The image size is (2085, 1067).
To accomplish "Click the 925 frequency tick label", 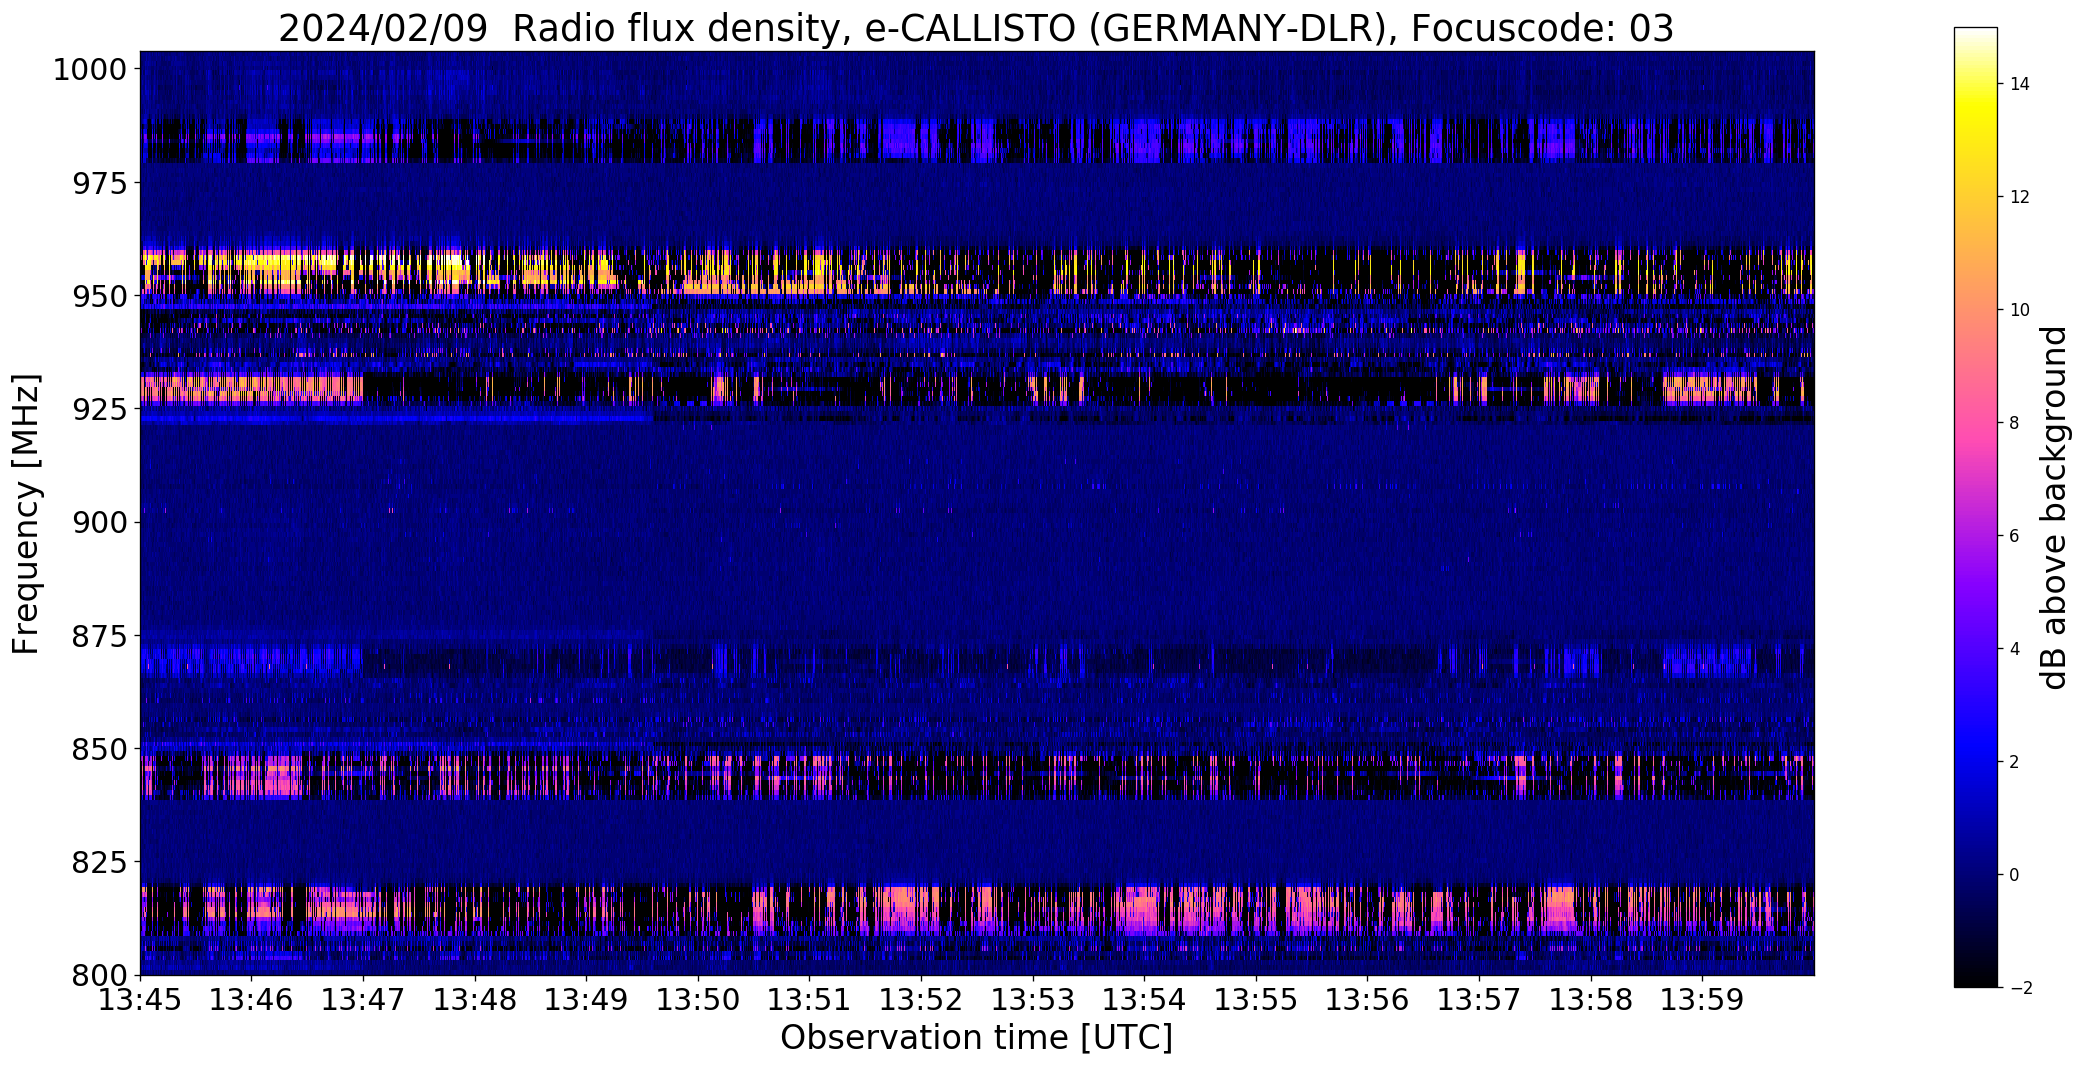I will 99,409.
